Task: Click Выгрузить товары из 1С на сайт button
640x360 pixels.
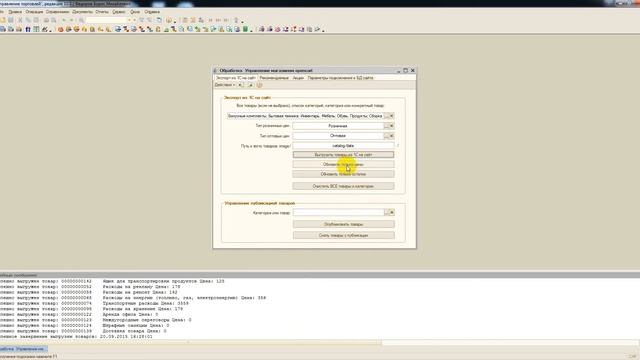Action: point(343,155)
